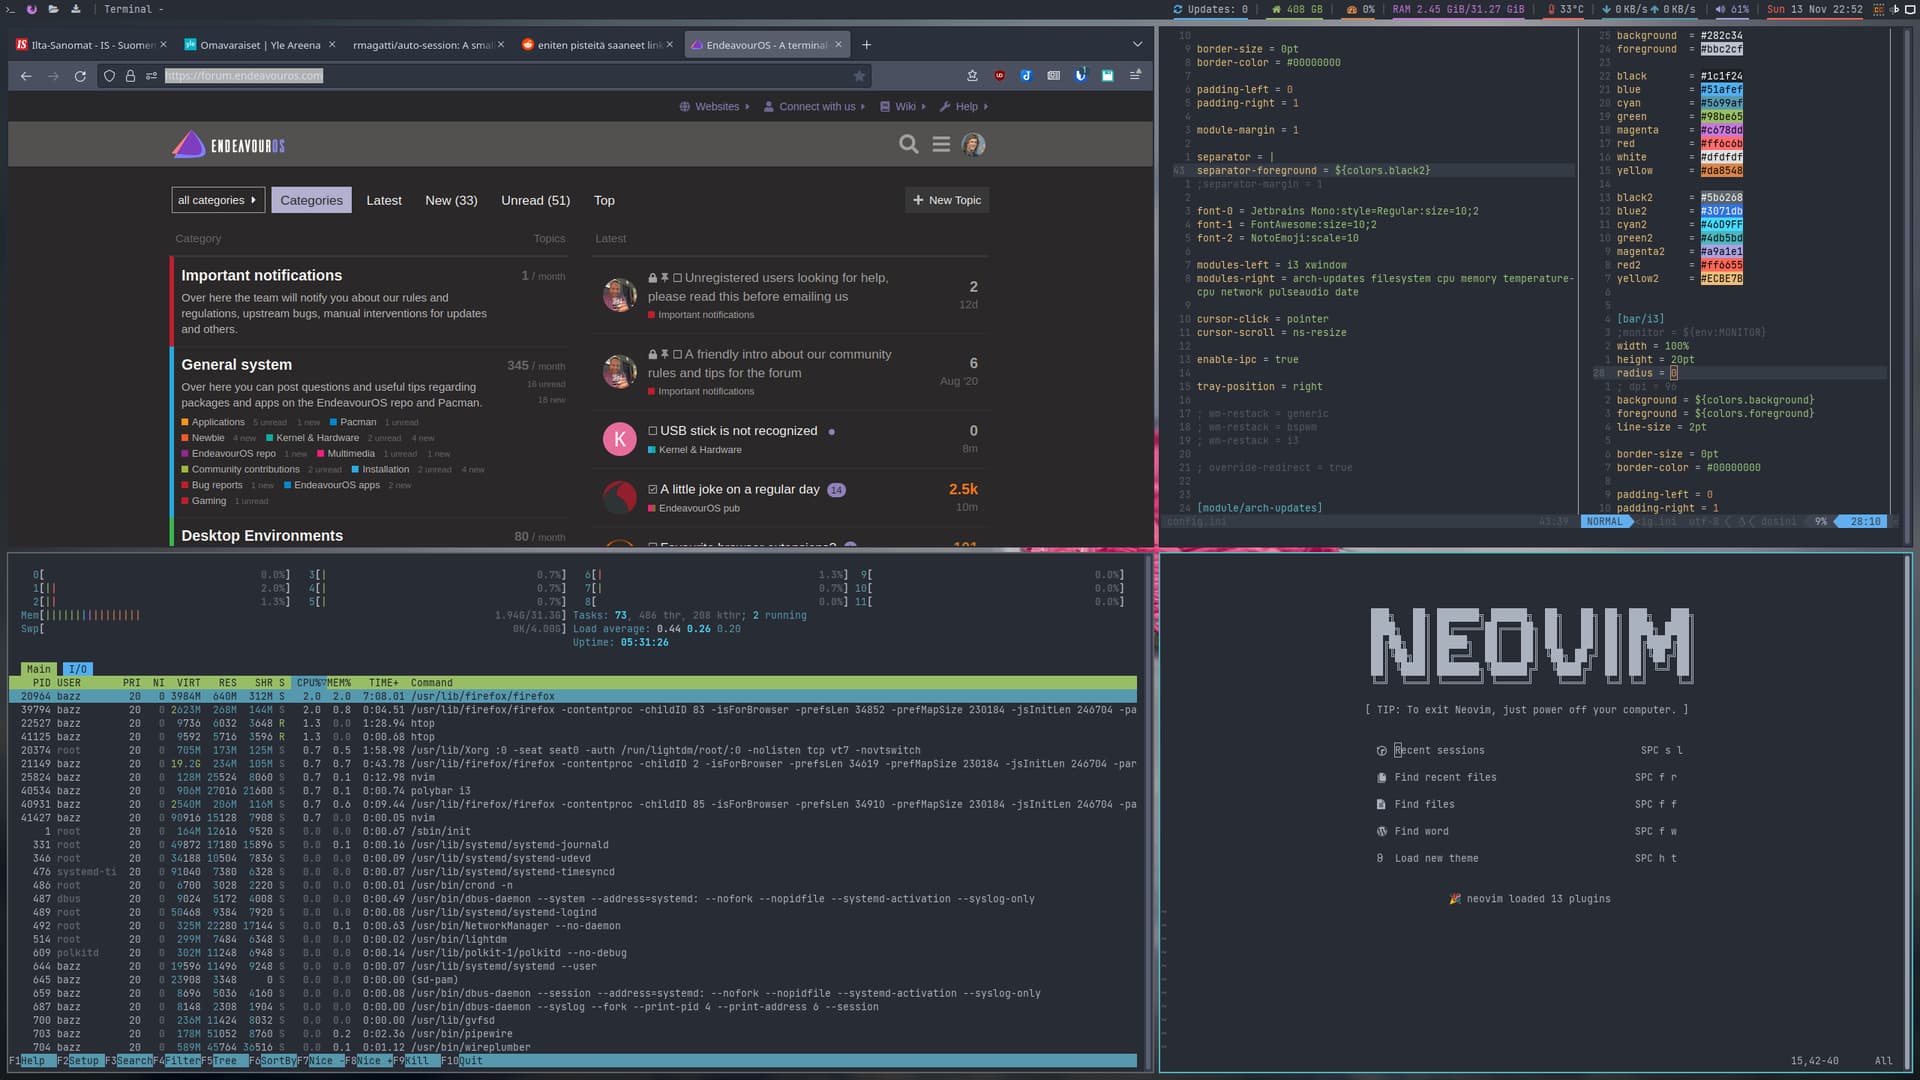The image size is (1920, 1080).
Task: Click the site security padlock icon
Action: point(130,76)
